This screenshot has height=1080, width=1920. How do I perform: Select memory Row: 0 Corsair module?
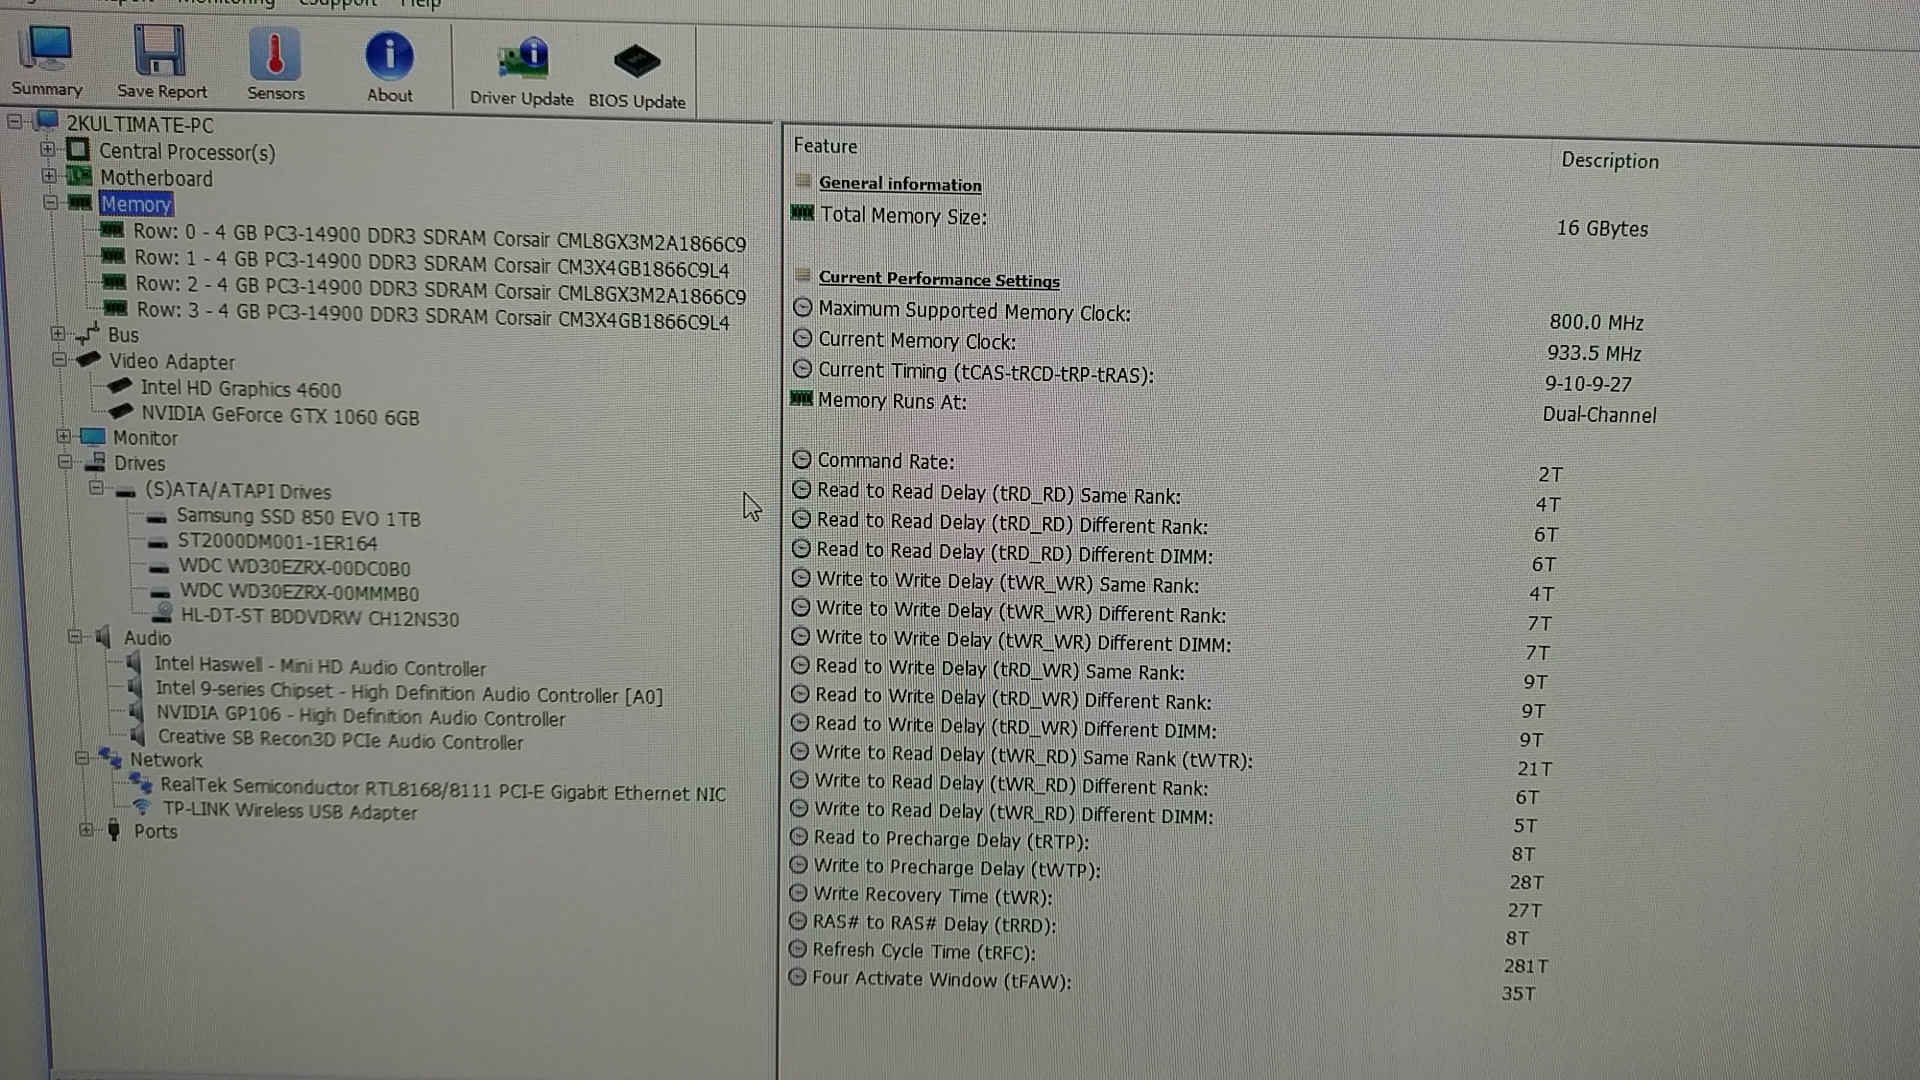click(x=439, y=238)
